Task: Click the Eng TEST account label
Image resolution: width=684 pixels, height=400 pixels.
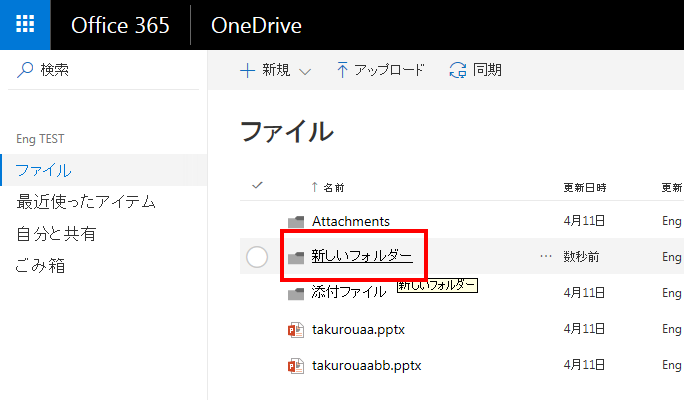Action: 40,139
